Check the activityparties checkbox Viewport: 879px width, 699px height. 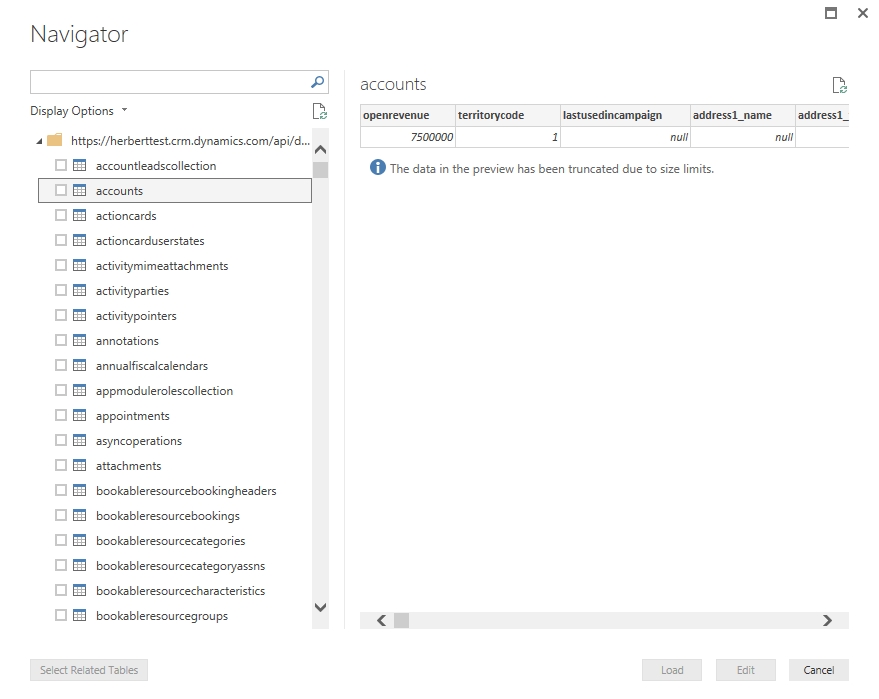point(61,290)
